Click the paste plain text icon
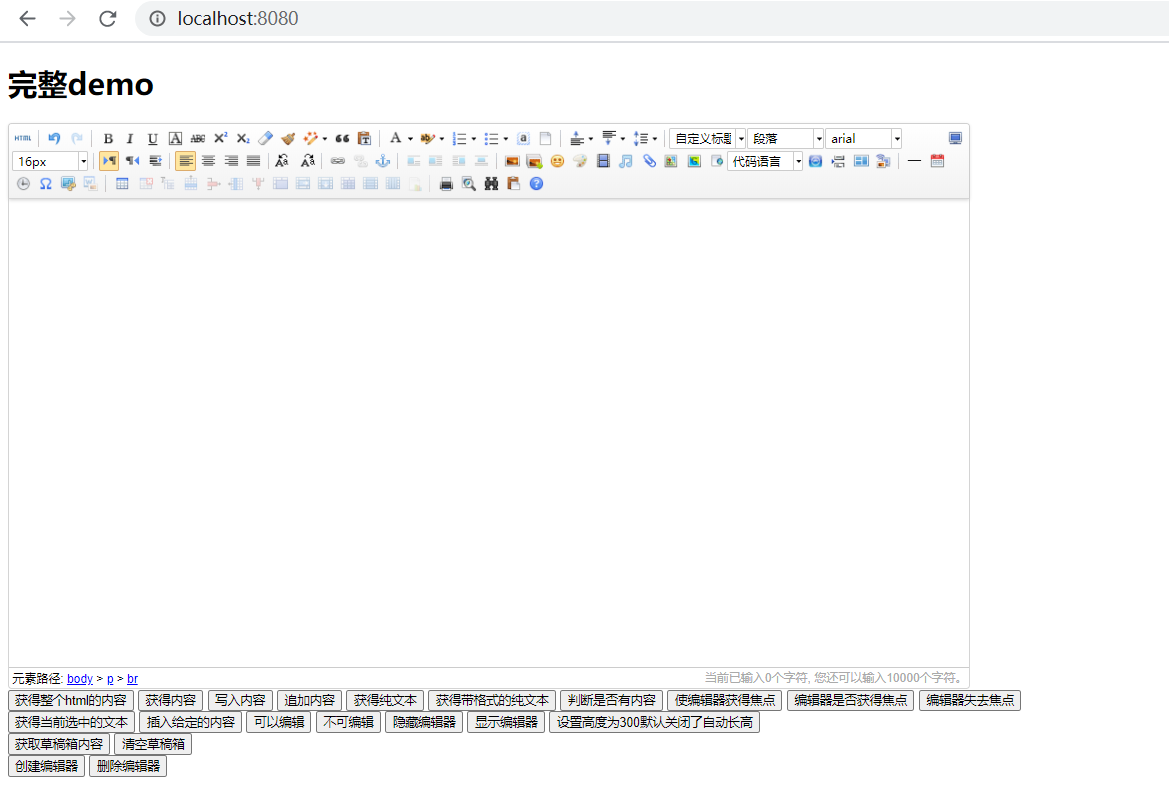This screenshot has height=799, width=1169. click(365, 139)
